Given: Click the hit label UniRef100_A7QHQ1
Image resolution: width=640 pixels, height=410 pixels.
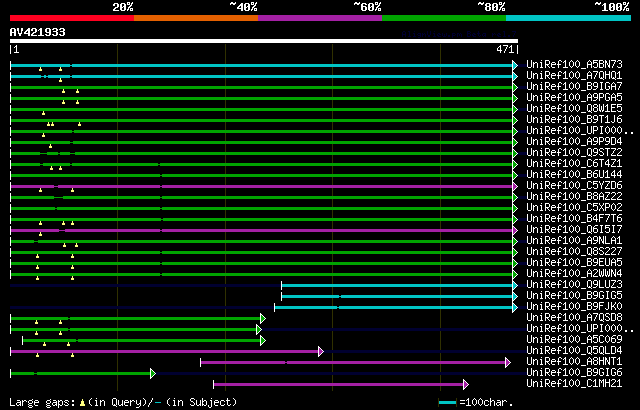Looking at the screenshot, I should point(574,75).
